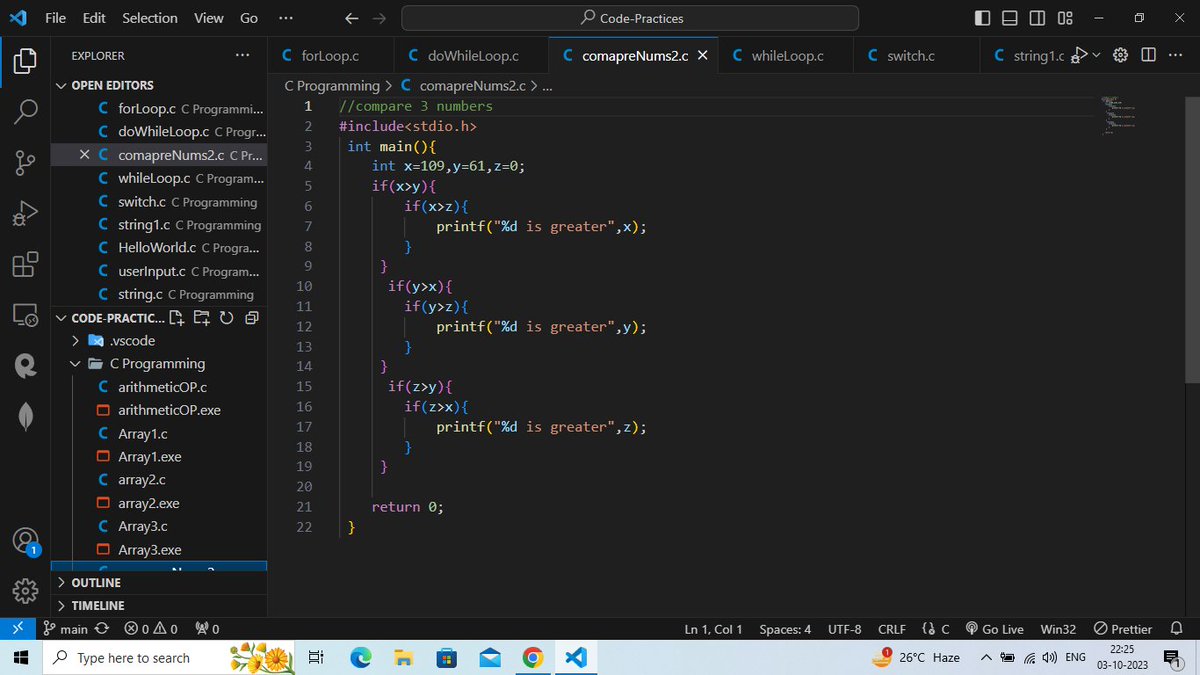Image resolution: width=1200 pixels, height=675 pixels.
Task: Click the New File icon in explorer
Action: coord(177,318)
